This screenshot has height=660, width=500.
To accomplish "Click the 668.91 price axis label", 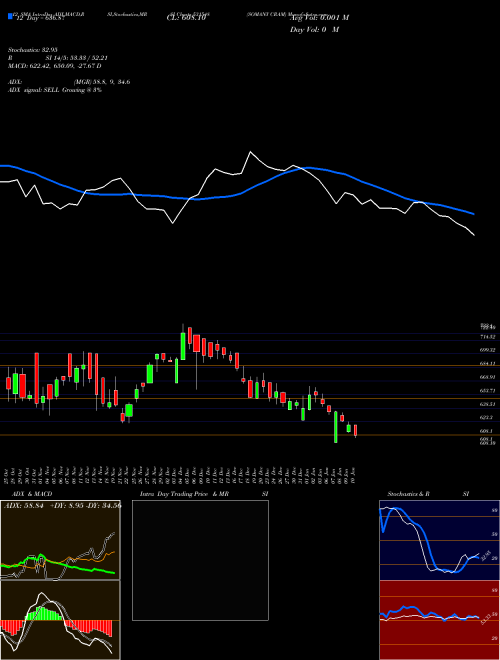I will click(487, 377).
